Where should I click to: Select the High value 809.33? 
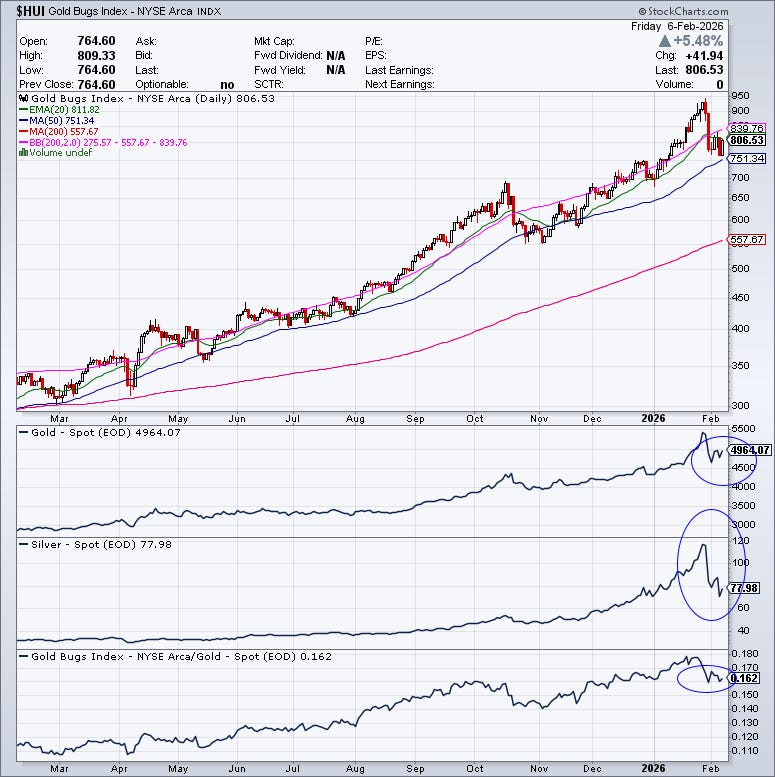point(96,55)
